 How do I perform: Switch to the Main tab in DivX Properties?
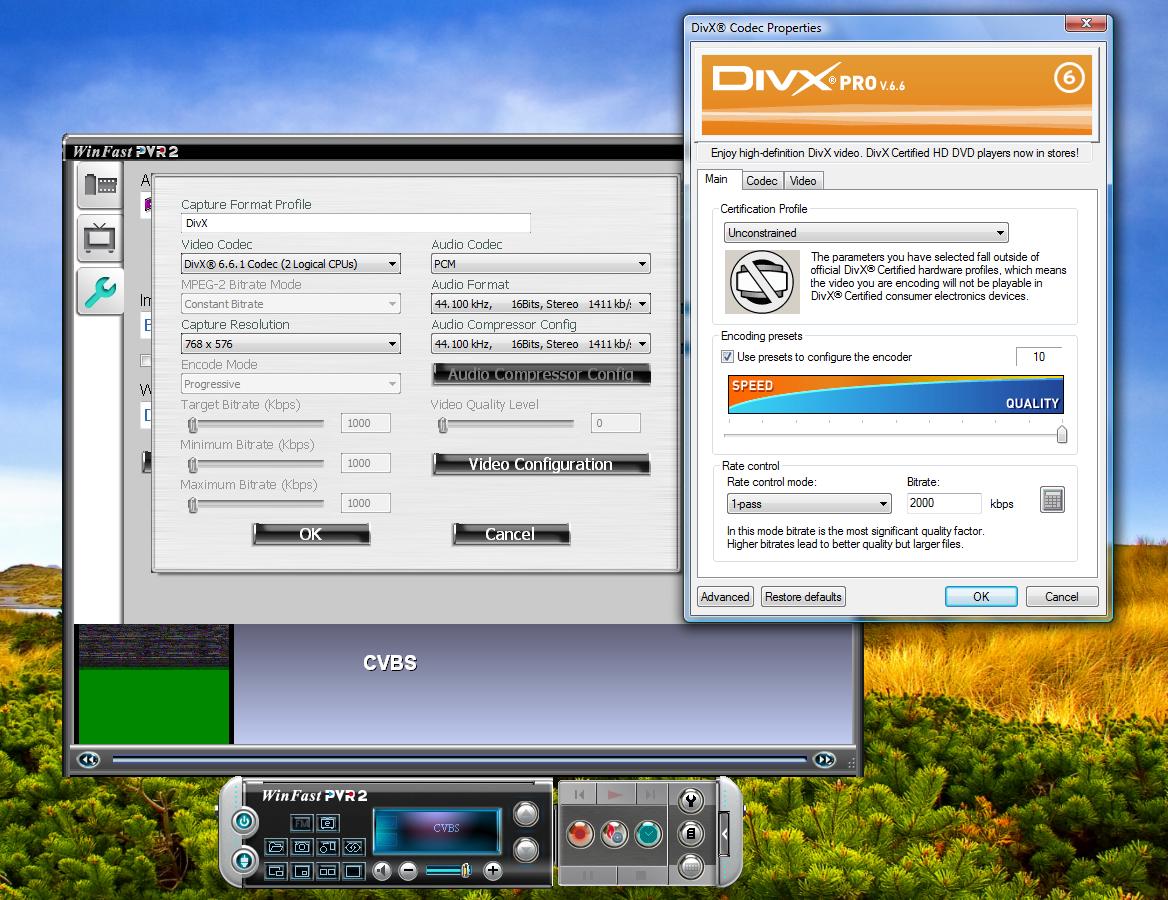[717, 180]
